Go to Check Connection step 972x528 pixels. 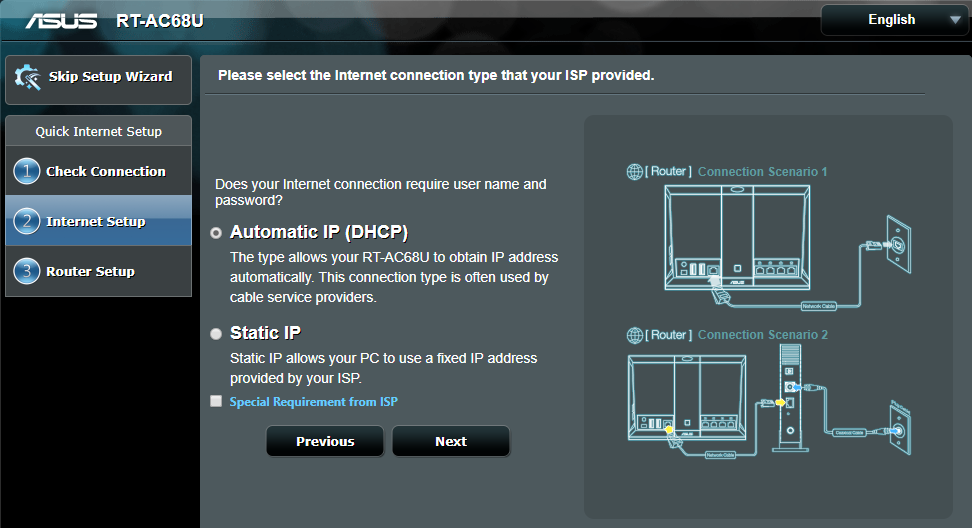click(x=99, y=171)
